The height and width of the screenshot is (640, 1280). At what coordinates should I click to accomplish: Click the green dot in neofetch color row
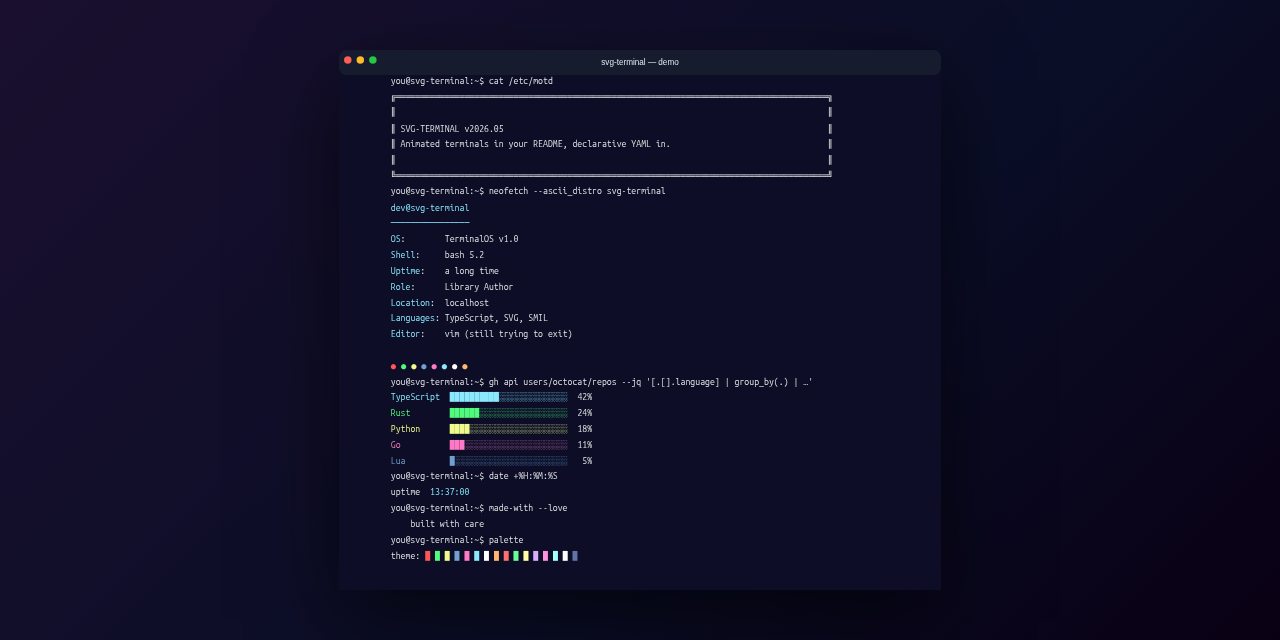(403, 367)
